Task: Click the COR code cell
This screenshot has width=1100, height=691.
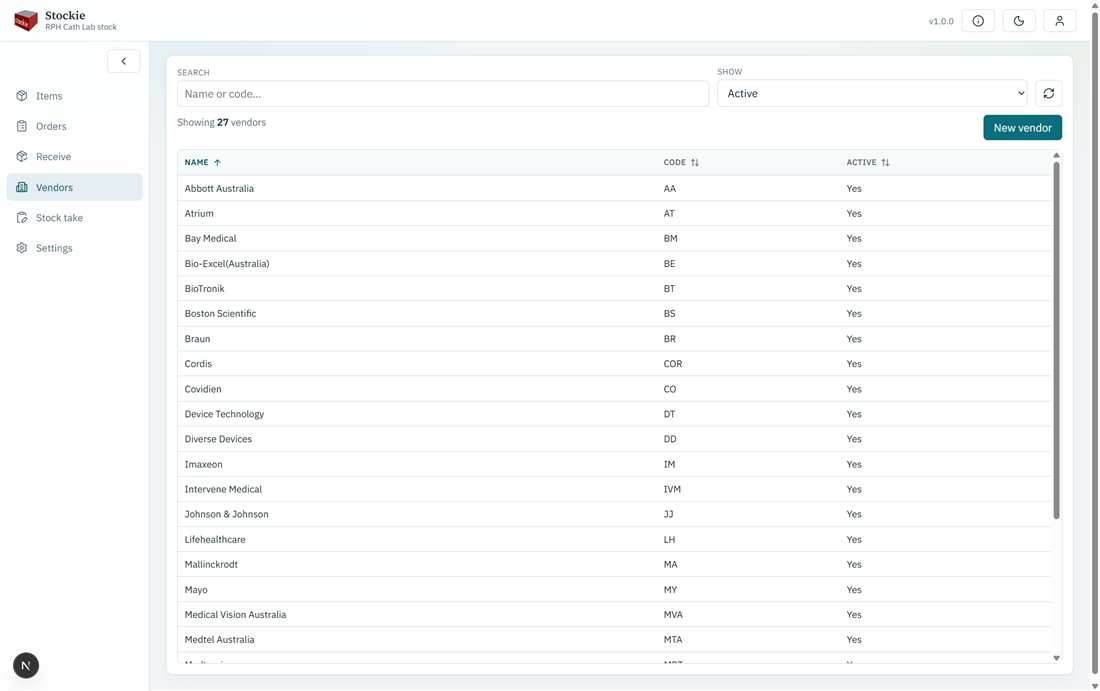Action: pos(673,363)
